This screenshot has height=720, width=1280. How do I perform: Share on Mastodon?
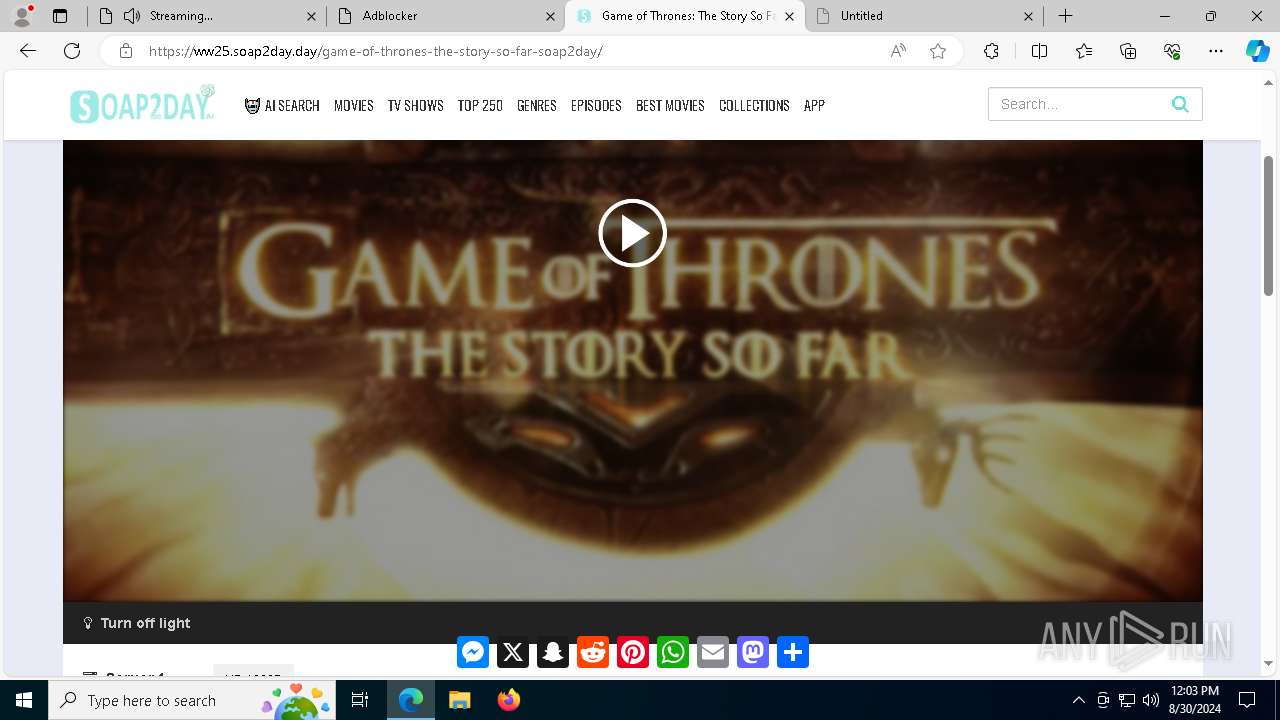[x=753, y=652]
